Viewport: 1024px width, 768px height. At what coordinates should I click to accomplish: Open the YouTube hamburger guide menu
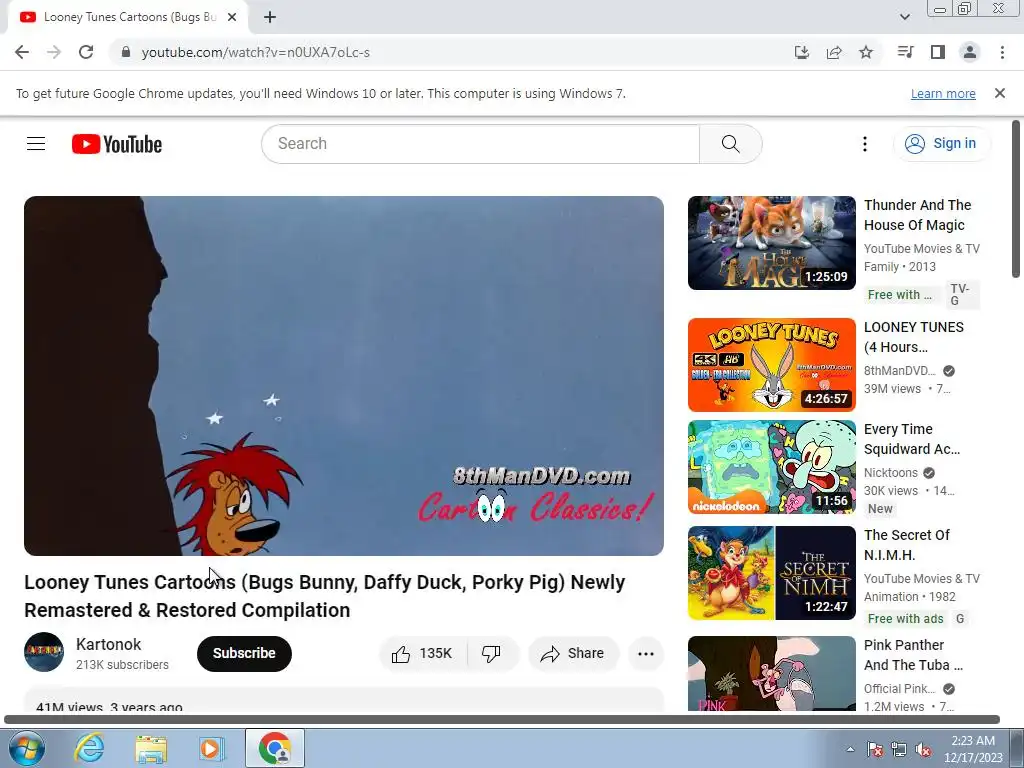click(36, 144)
